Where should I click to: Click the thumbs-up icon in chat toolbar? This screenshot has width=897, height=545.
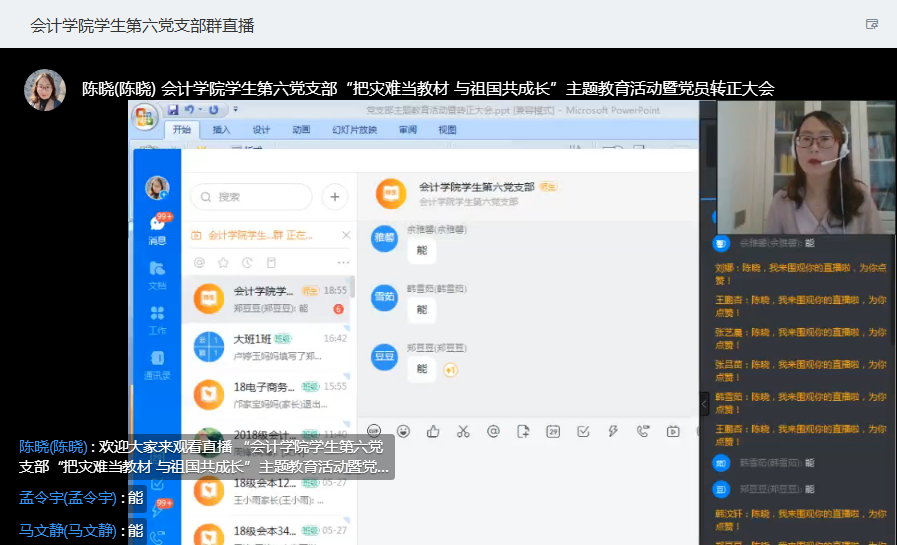coord(433,431)
